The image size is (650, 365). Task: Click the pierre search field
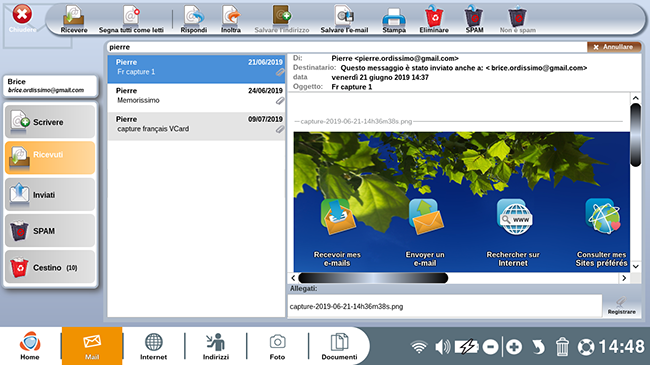[347, 47]
